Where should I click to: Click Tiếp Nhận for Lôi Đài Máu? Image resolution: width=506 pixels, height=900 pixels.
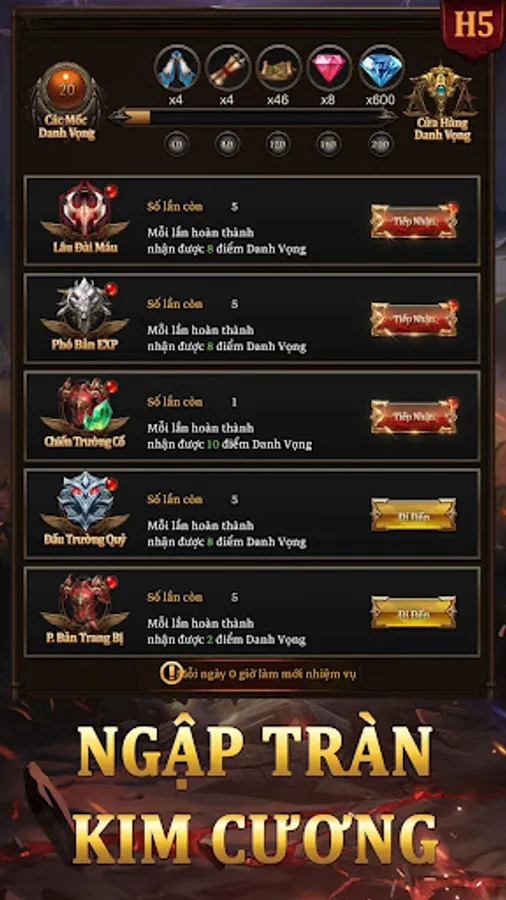pyautogui.click(x=414, y=221)
